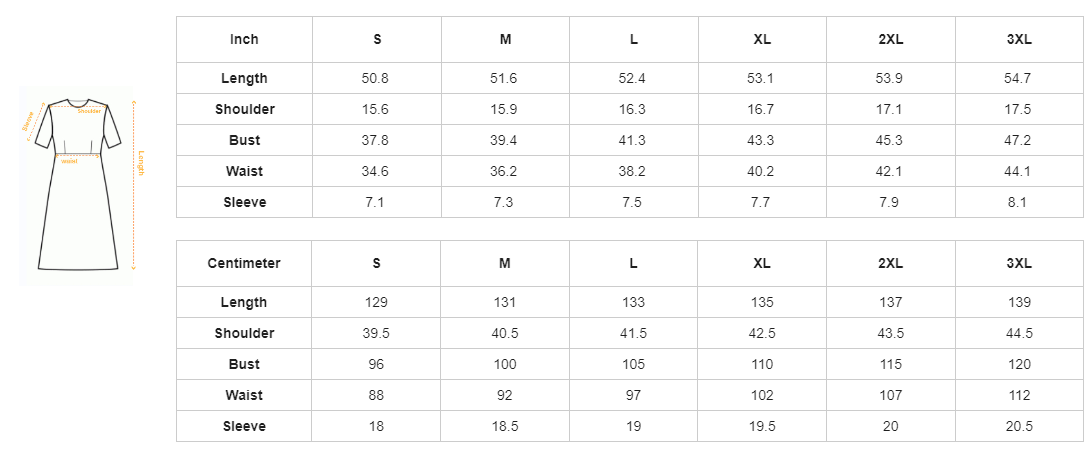Select the 131 length cell in centimeters

pyautogui.click(x=505, y=302)
